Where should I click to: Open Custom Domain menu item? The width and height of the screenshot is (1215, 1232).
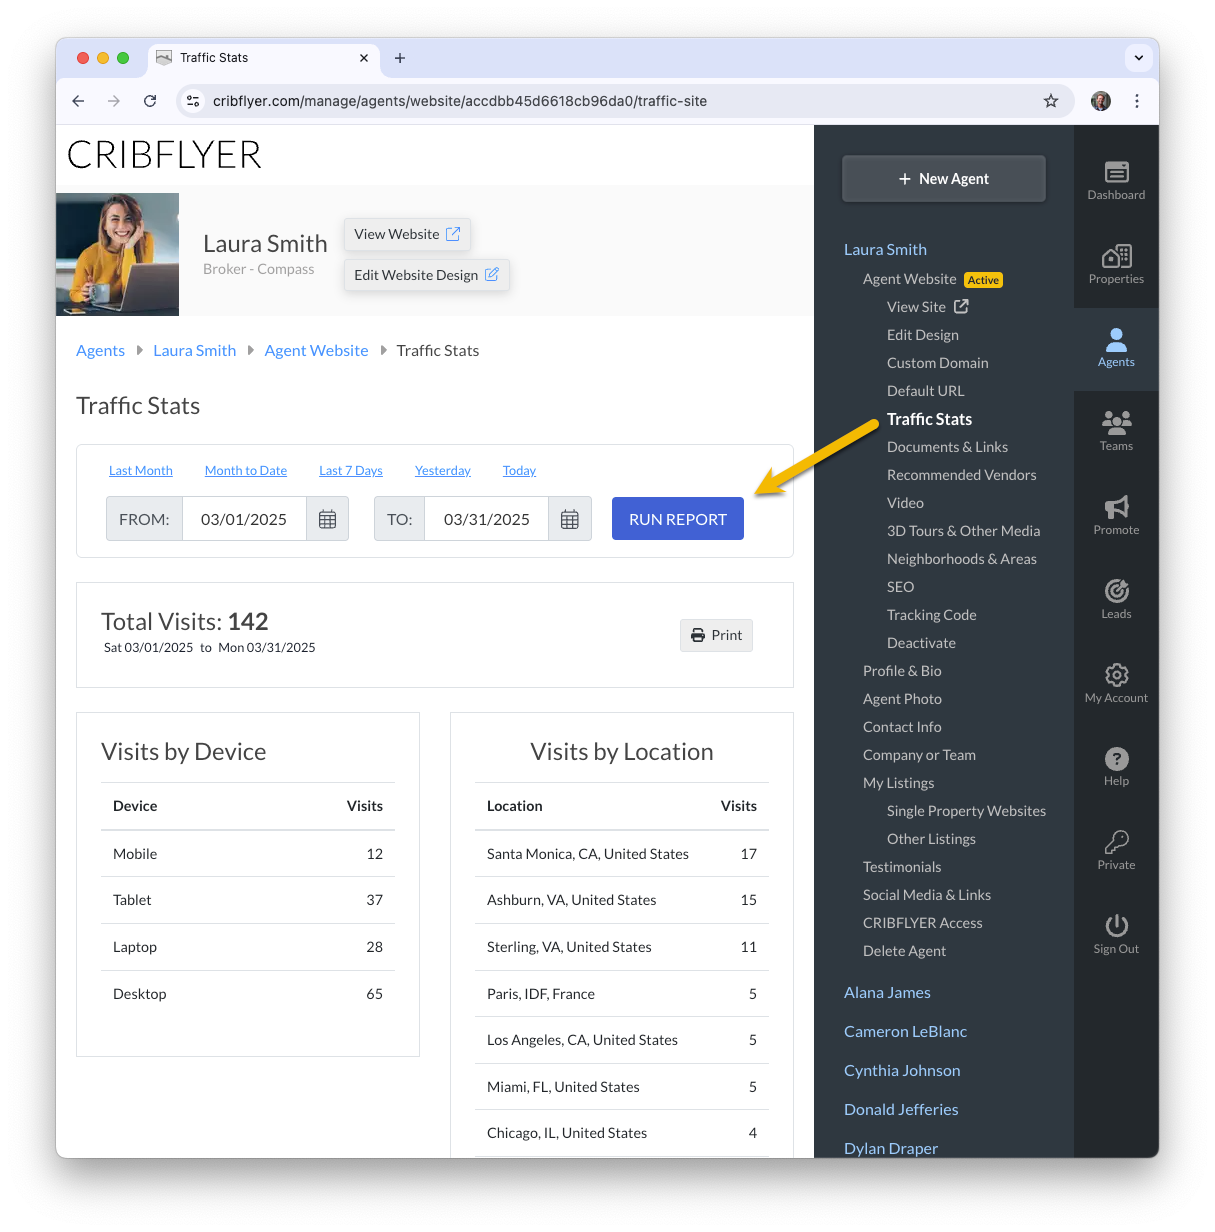pyautogui.click(x=938, y=363)
